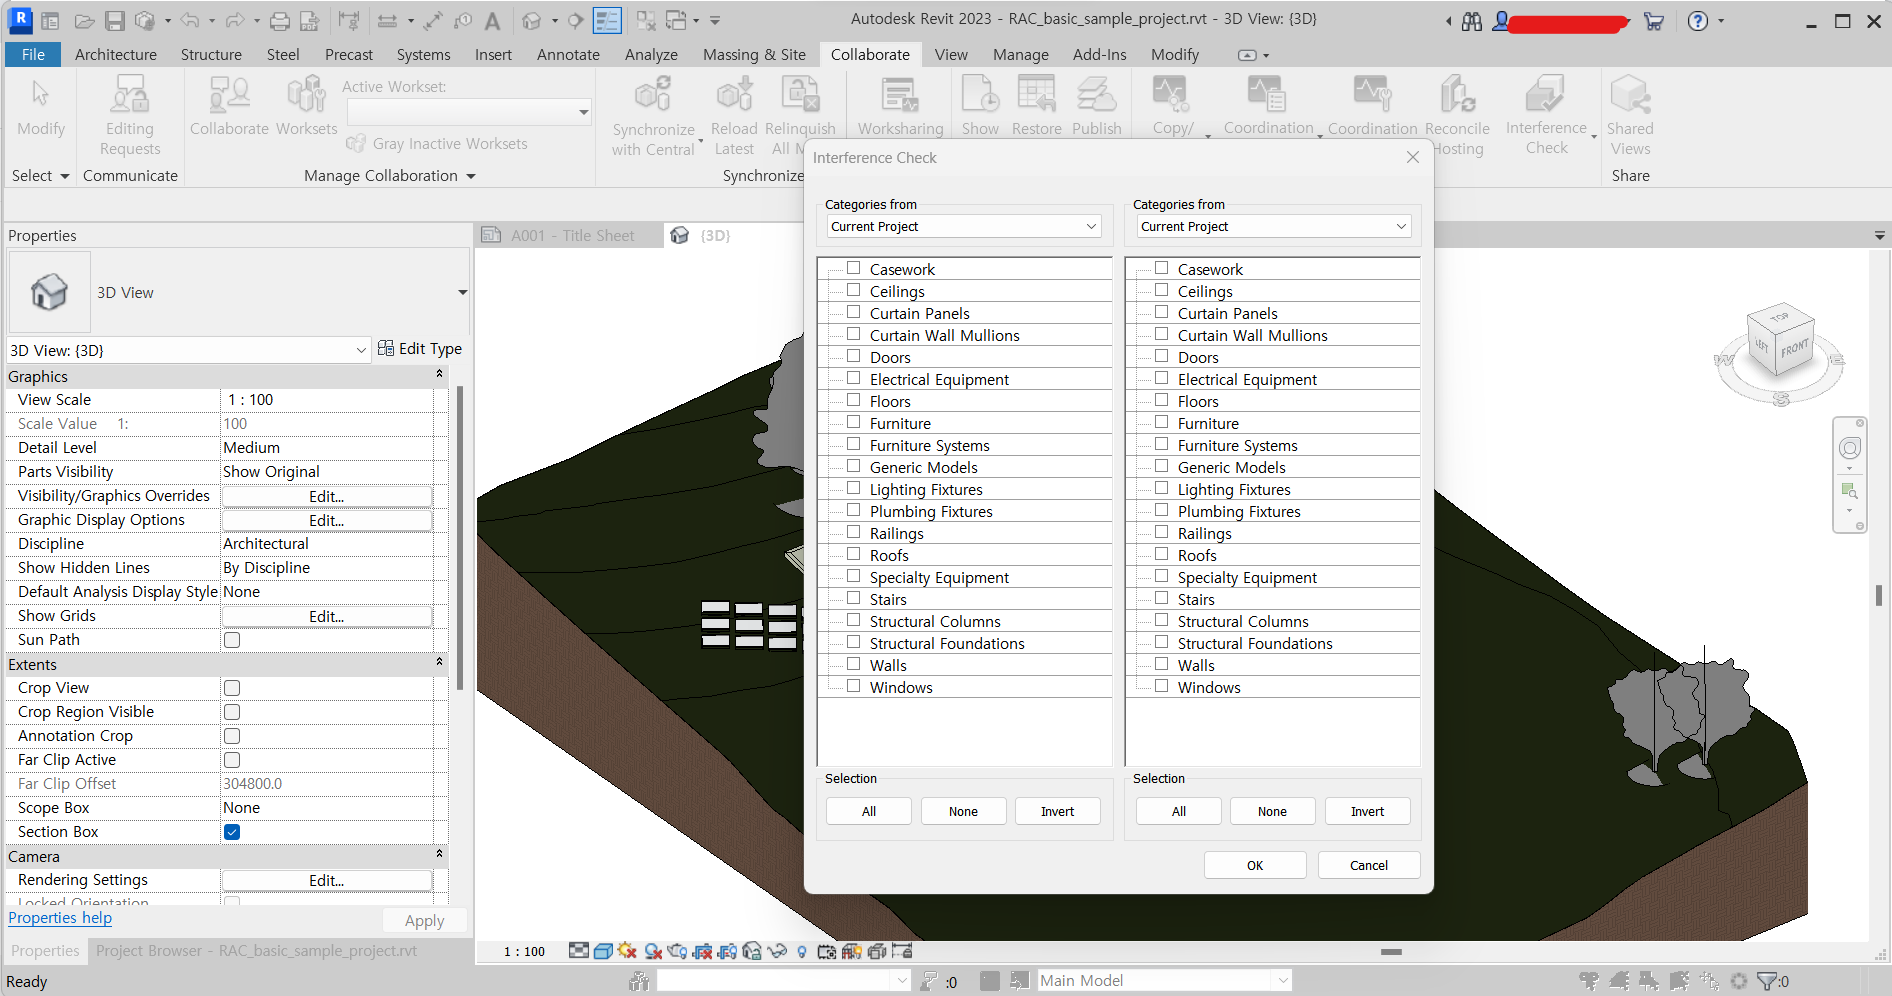This screenshot has height=996, width=1892.
Task: Open the Annotate ribbon tab
Action: pyautogui.click(x=568, y=55)
